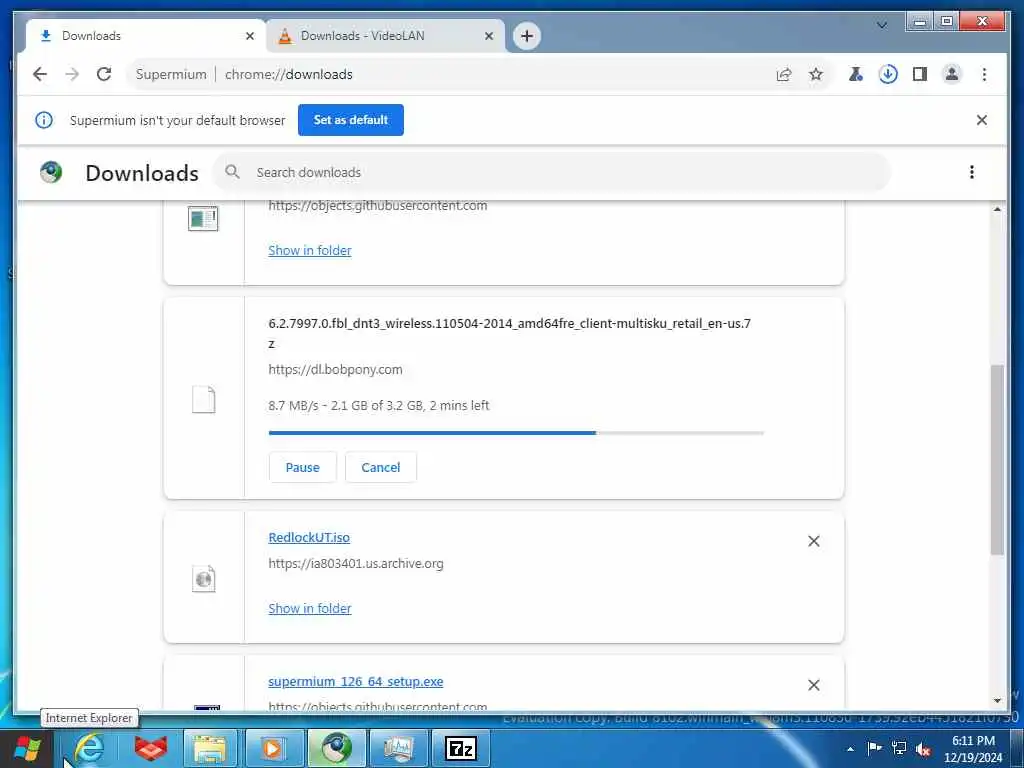Click the taskbar clock showing 6:11 PM

[973, 748]
